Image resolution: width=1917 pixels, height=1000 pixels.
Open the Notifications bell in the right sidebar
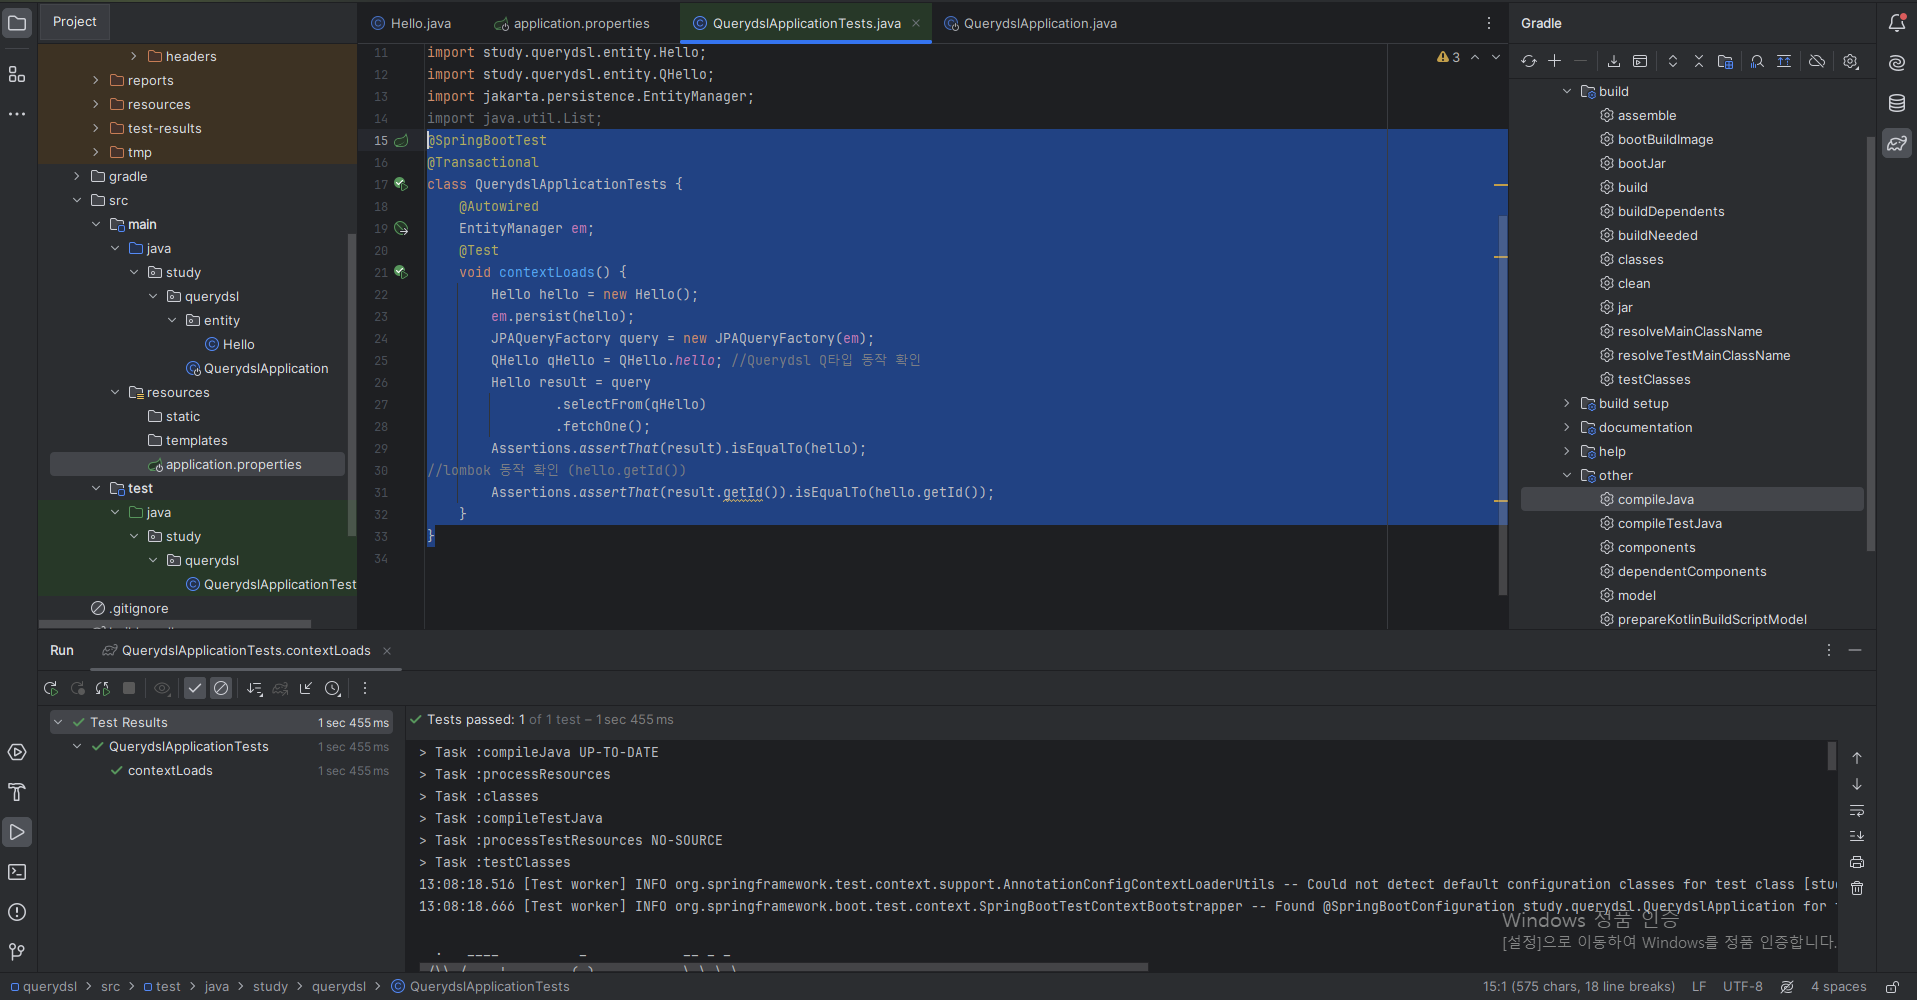pos(1897,22)
